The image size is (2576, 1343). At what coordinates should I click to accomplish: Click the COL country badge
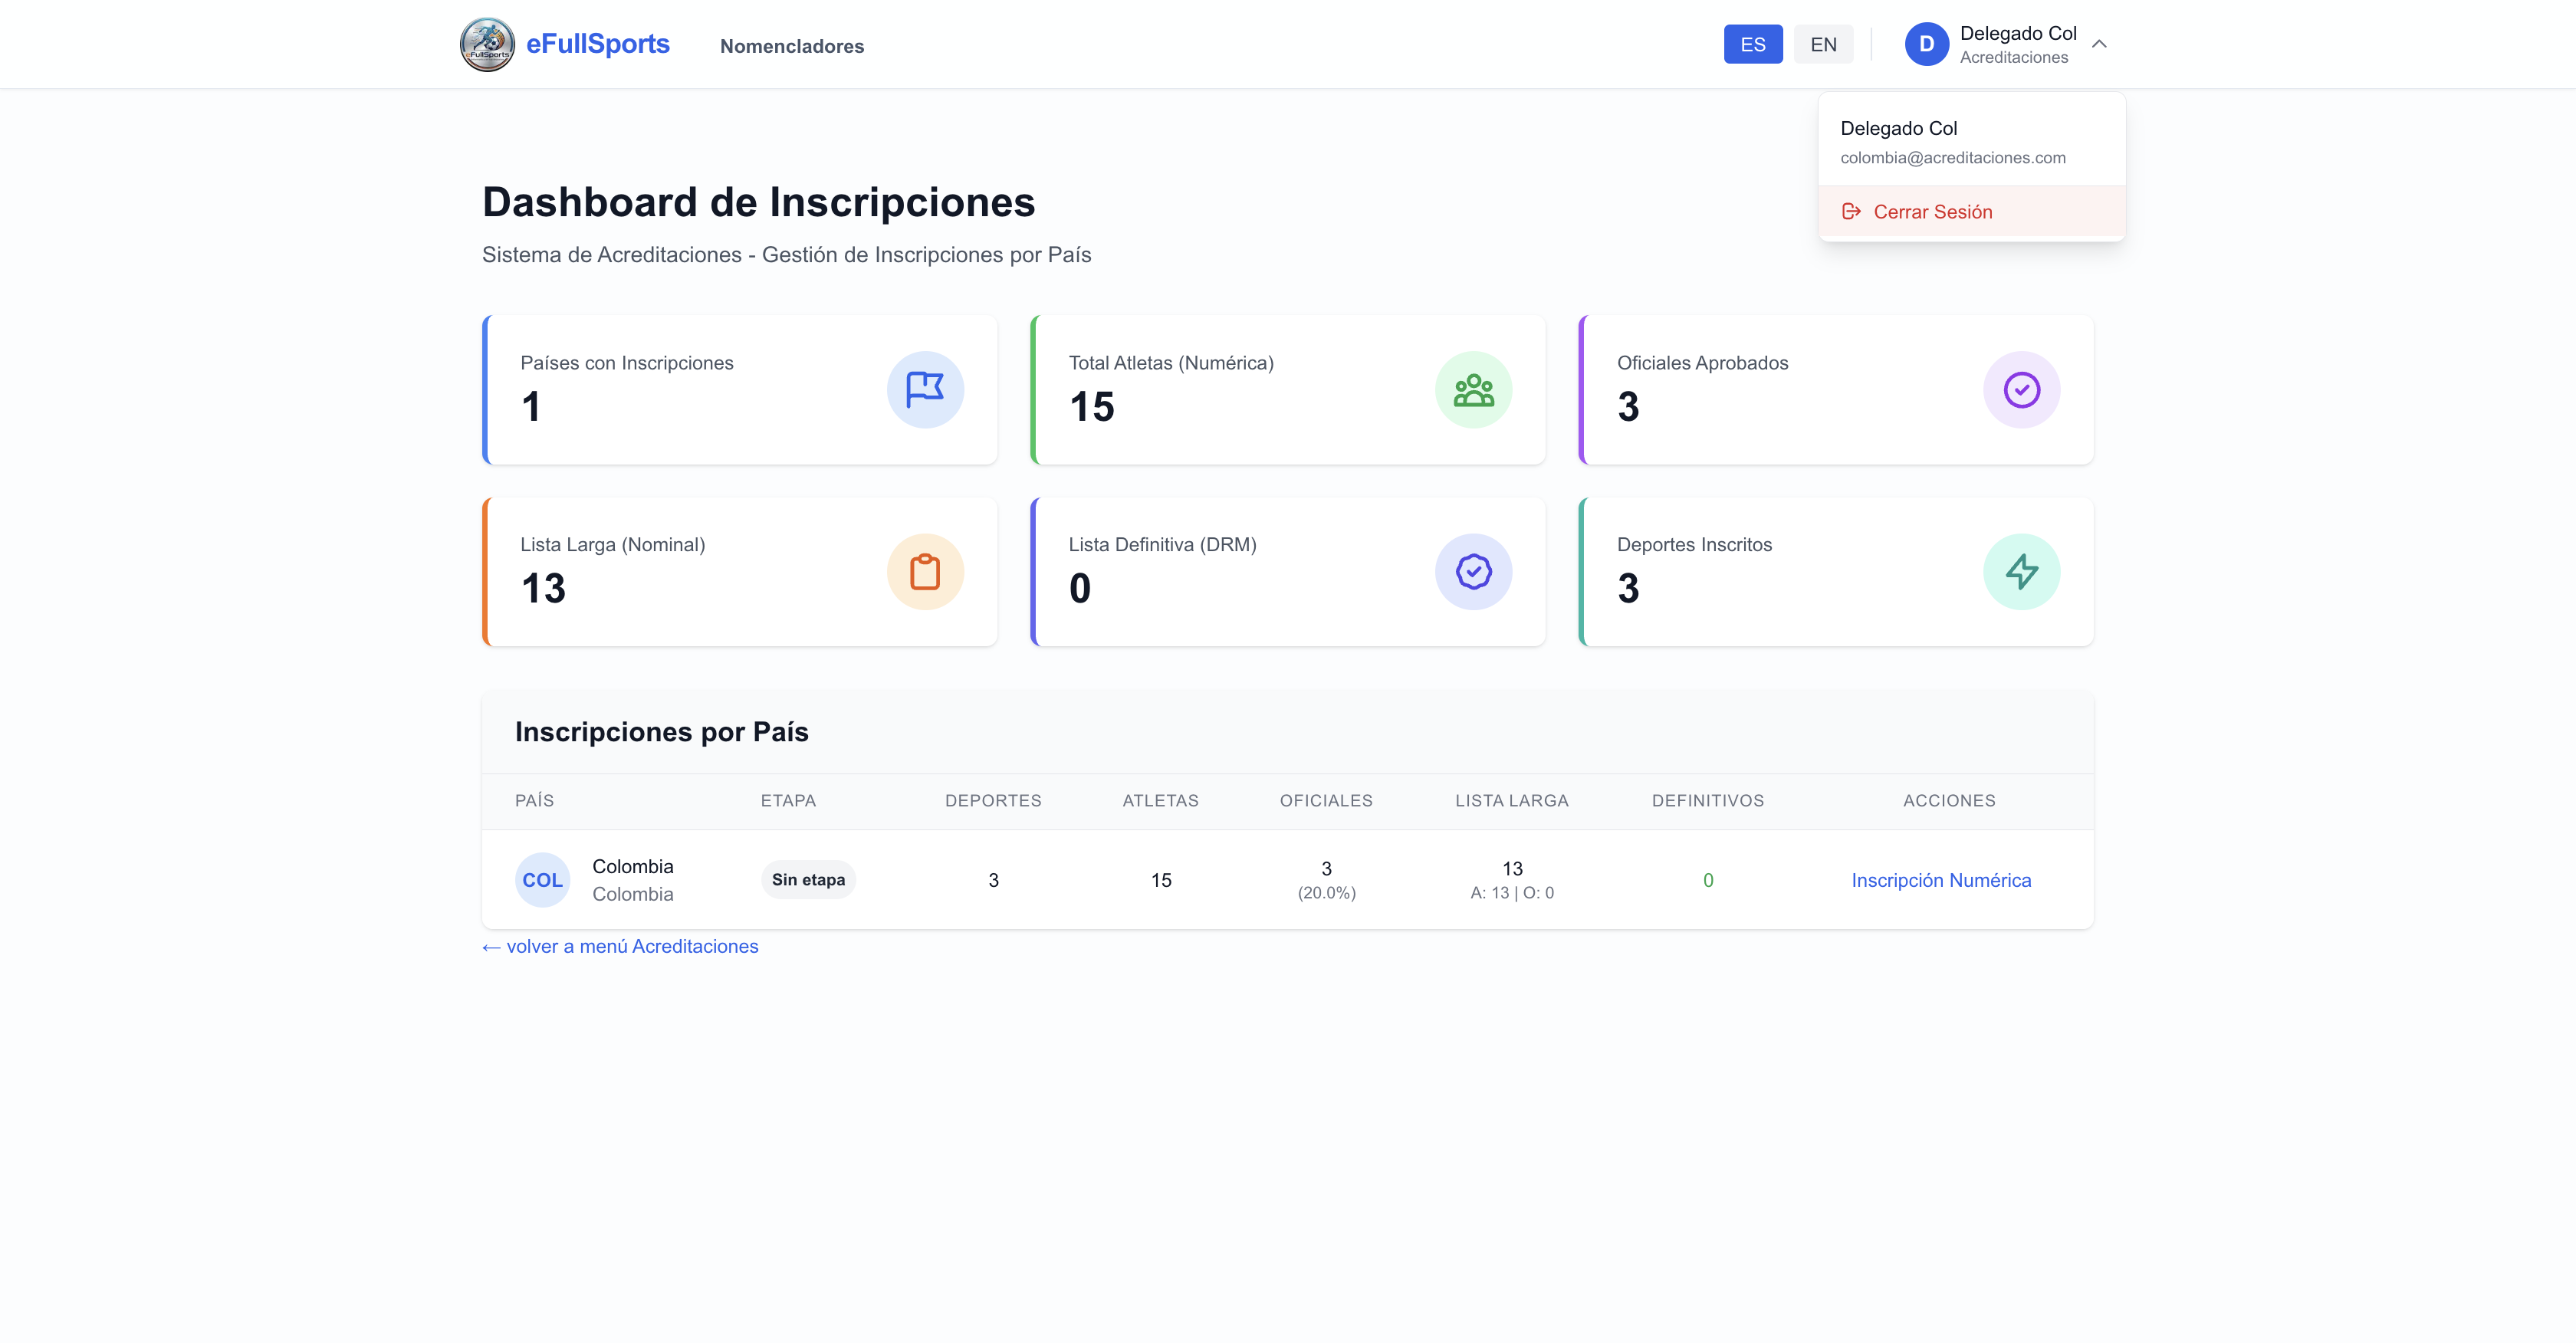542,880
